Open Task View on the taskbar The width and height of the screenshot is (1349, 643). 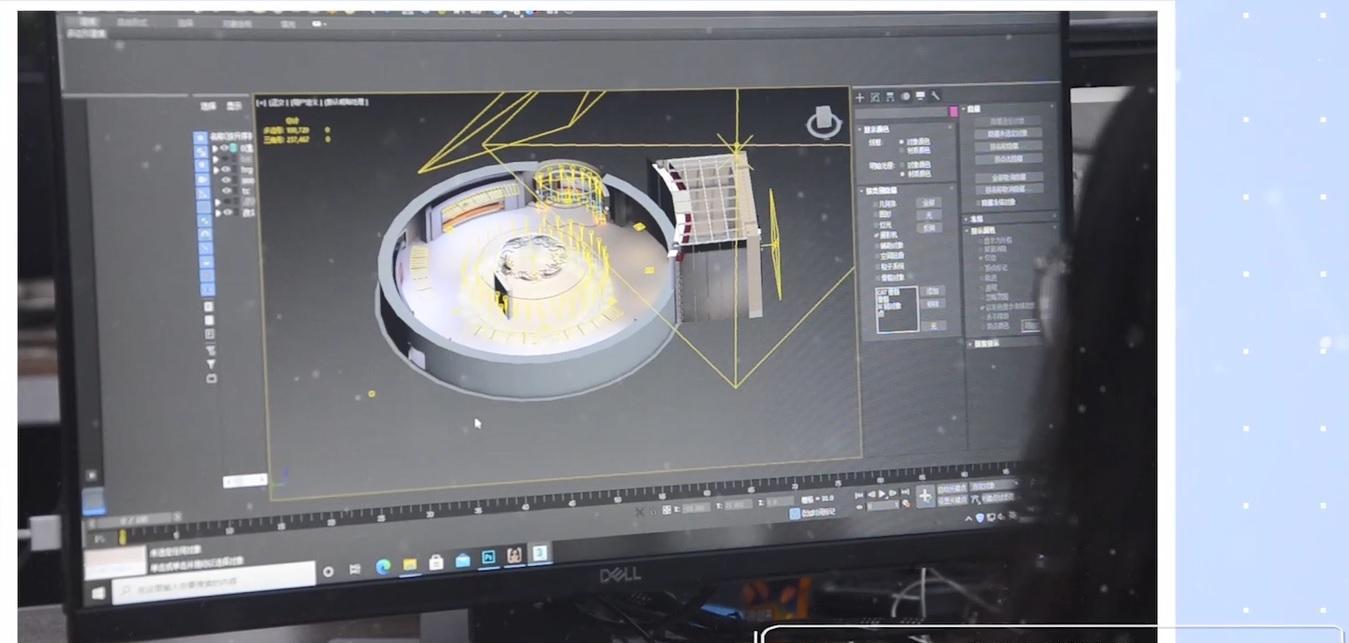[354, 569]
